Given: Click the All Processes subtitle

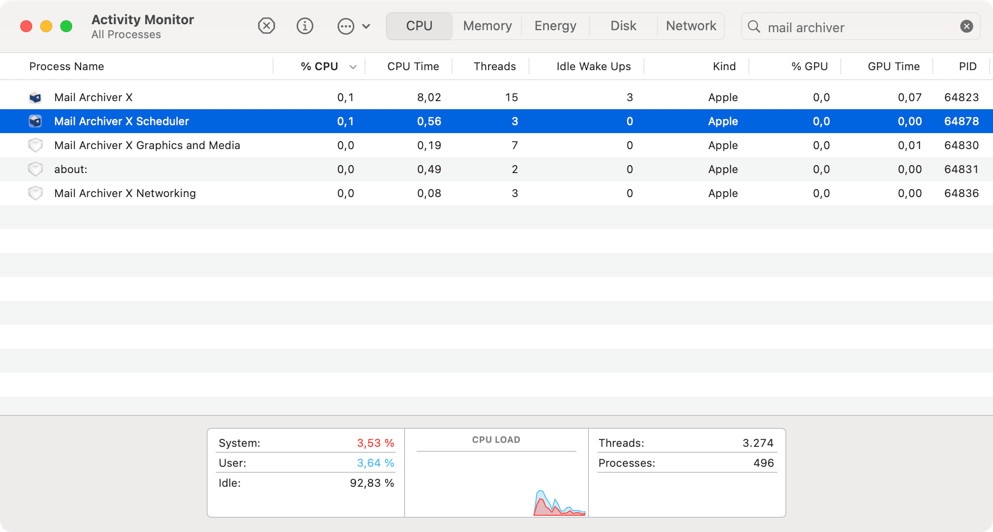Looking at the screenshot, I should (x=126, y=35).
